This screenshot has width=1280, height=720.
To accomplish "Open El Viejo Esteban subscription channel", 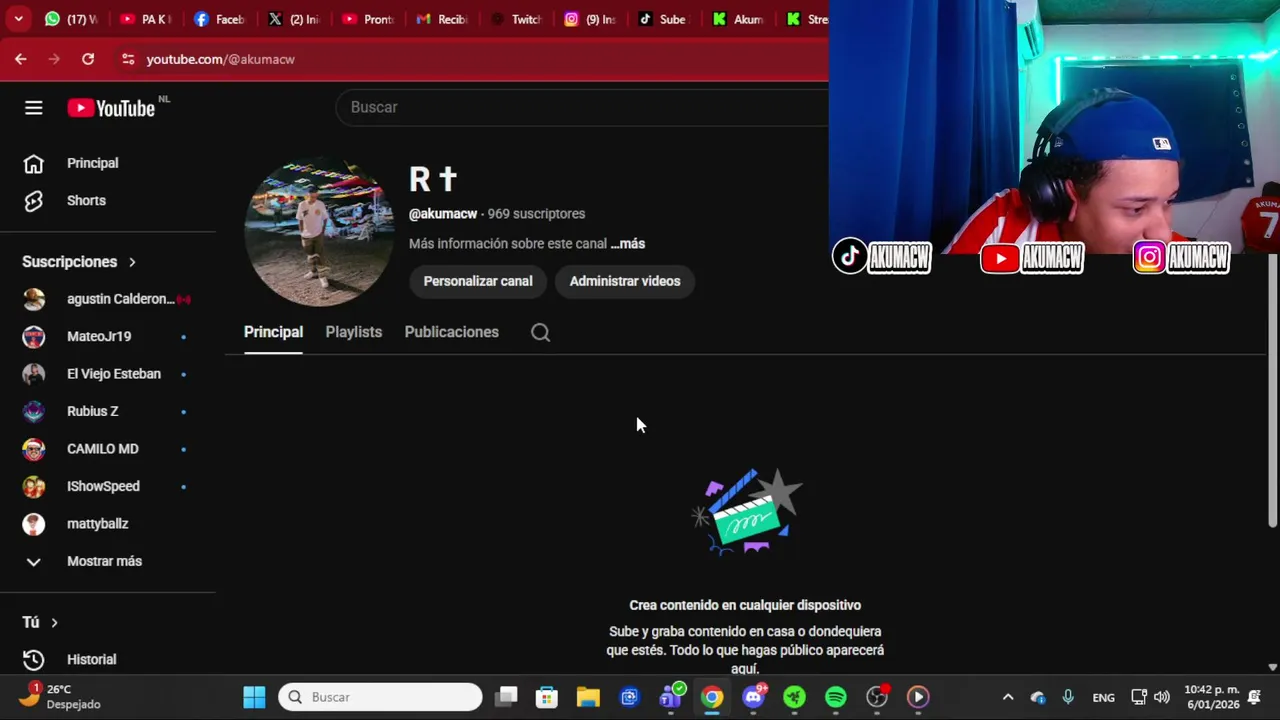I will (x=108, y=374).
